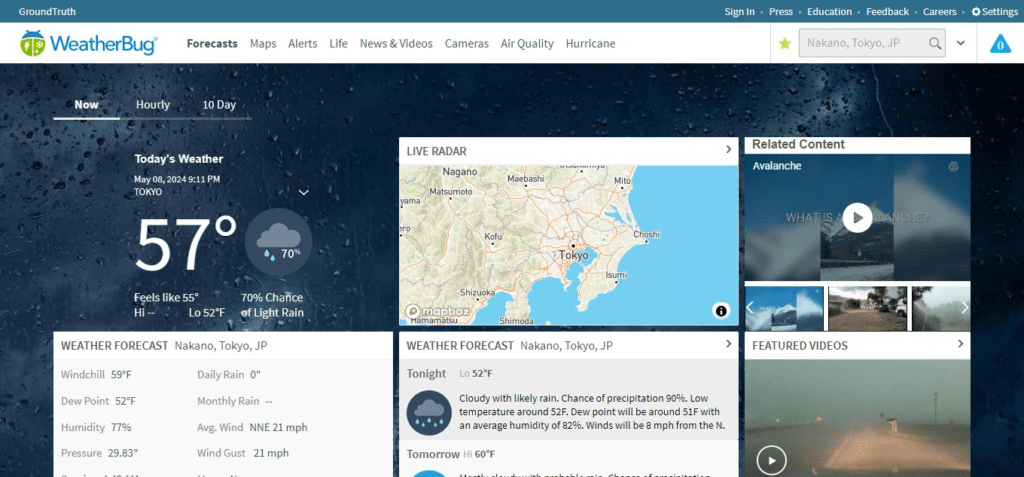
Task: Click the Dew Point 52°F value
Action: [125, 401]
